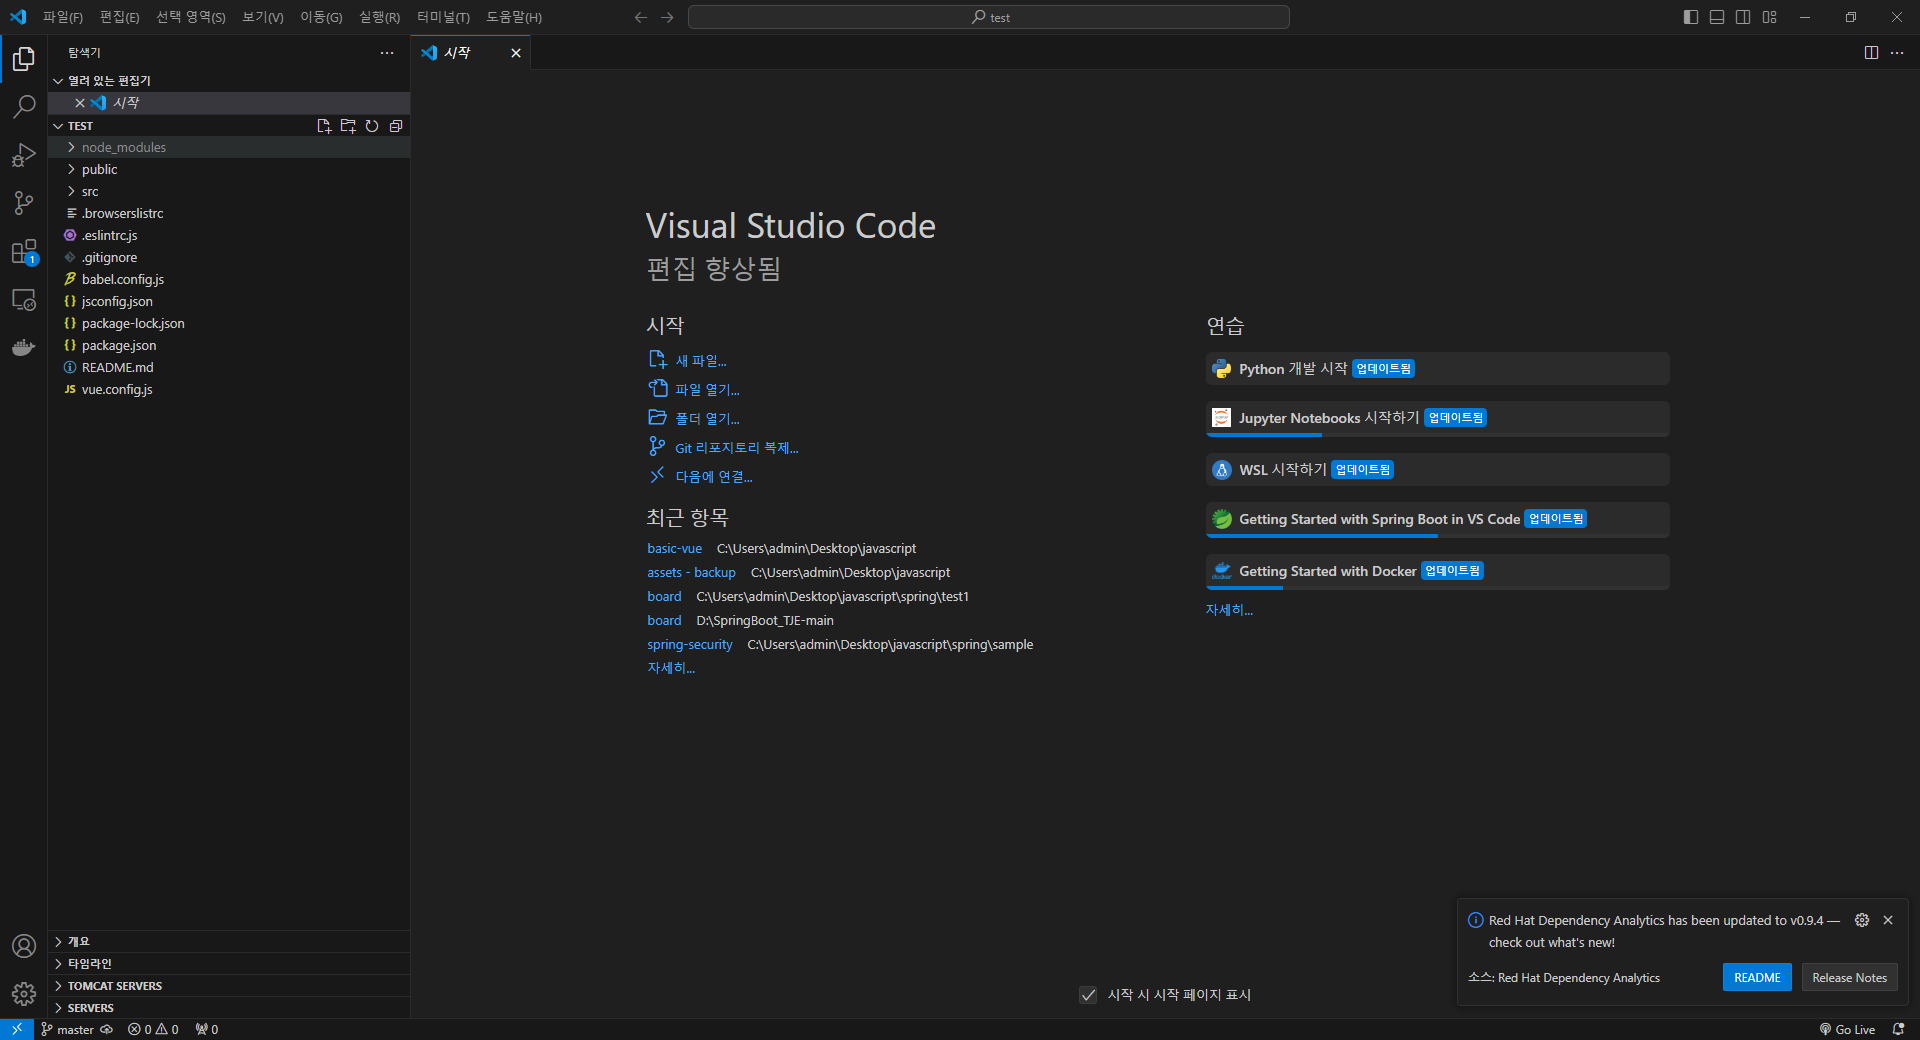Open remote window indicator in status bar
Screen dimensions: 1920x1040
(17, 1029)
